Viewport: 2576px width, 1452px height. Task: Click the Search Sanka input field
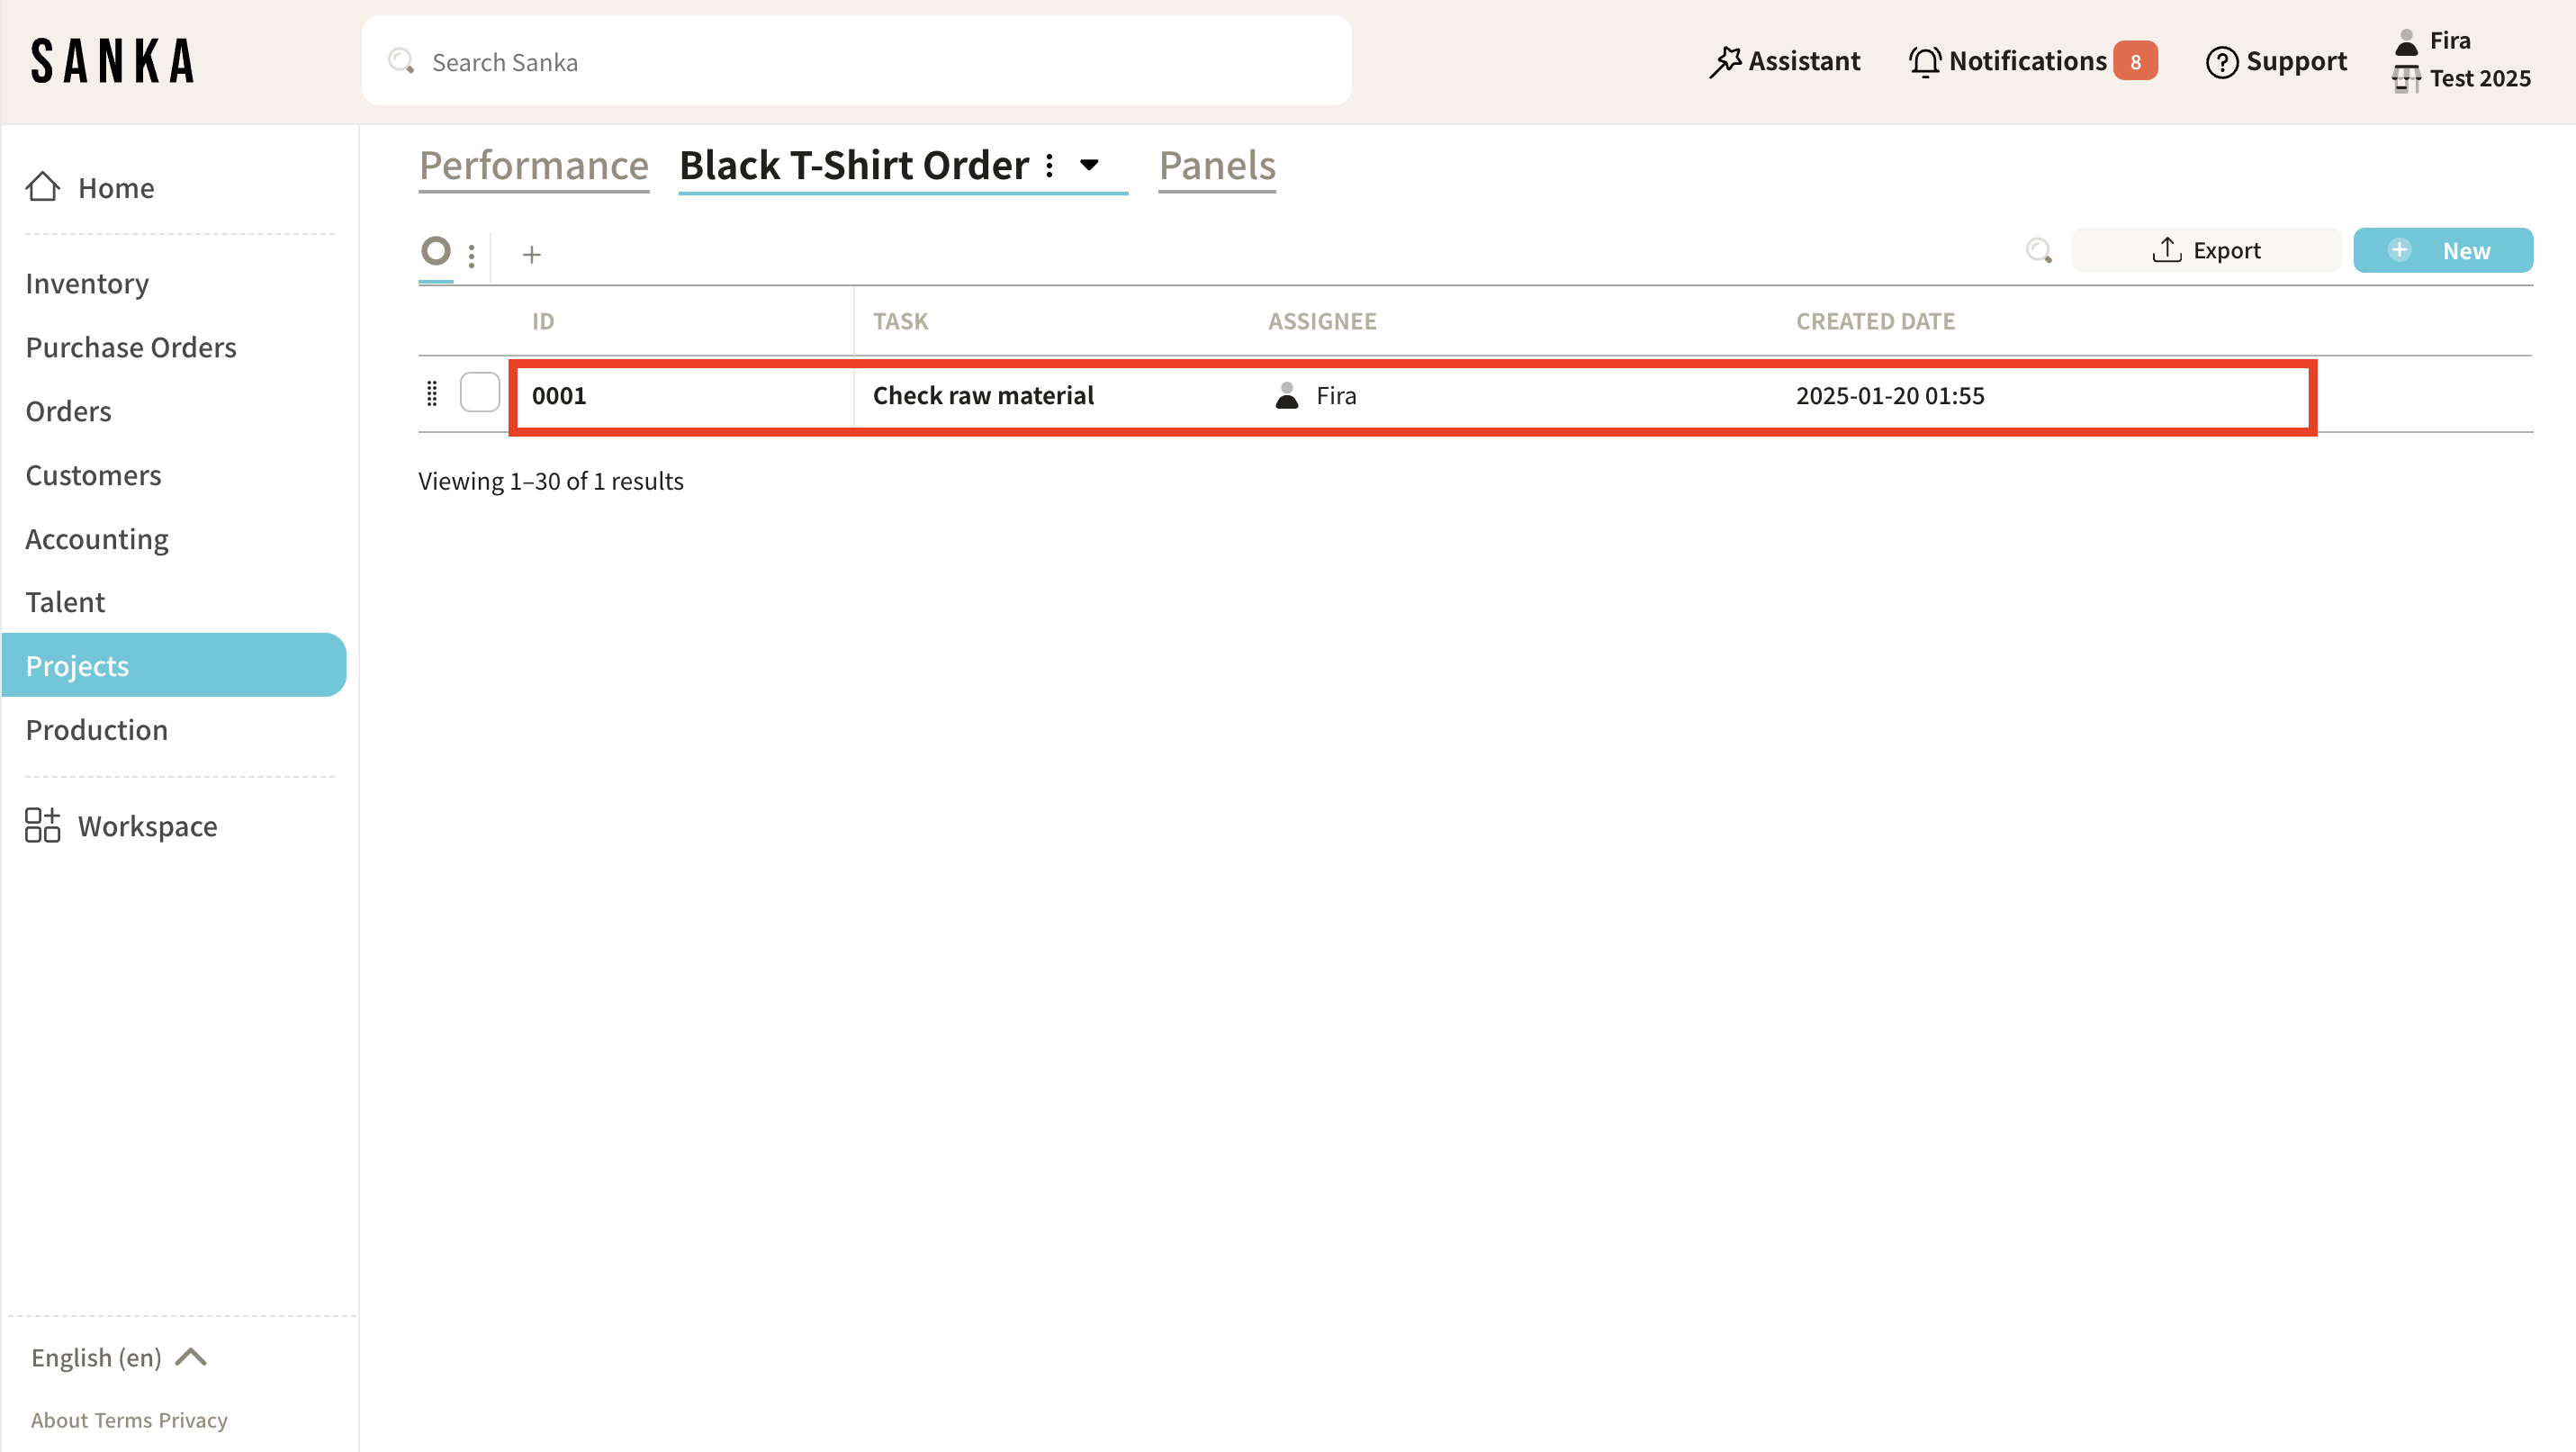856,62
